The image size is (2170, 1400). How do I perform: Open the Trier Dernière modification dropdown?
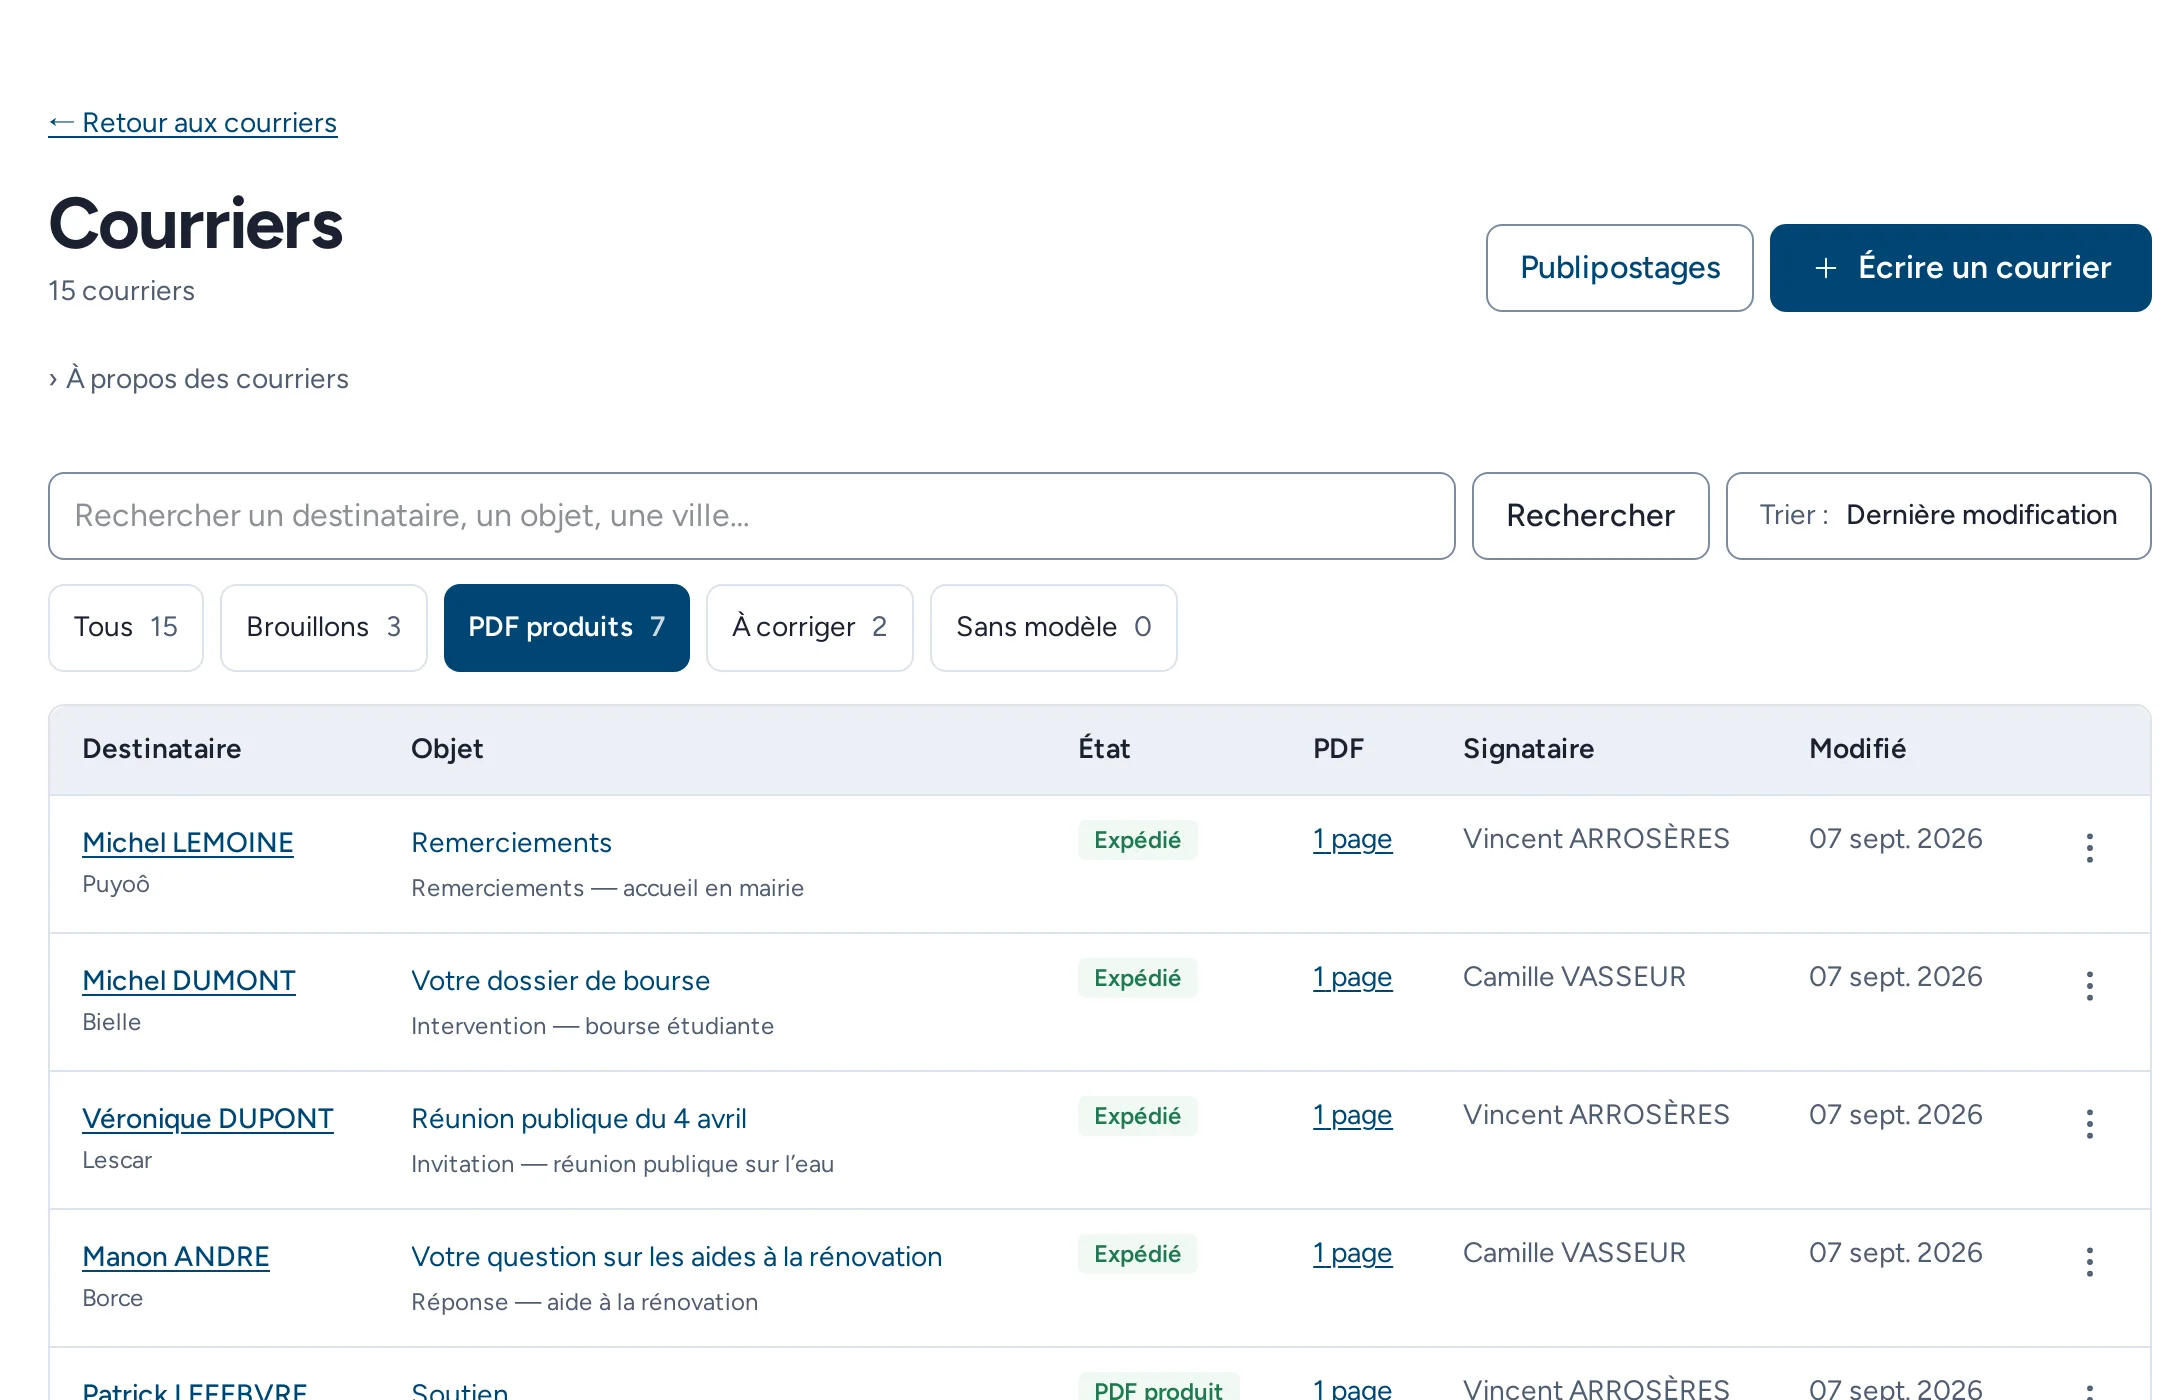point(1938,515)
